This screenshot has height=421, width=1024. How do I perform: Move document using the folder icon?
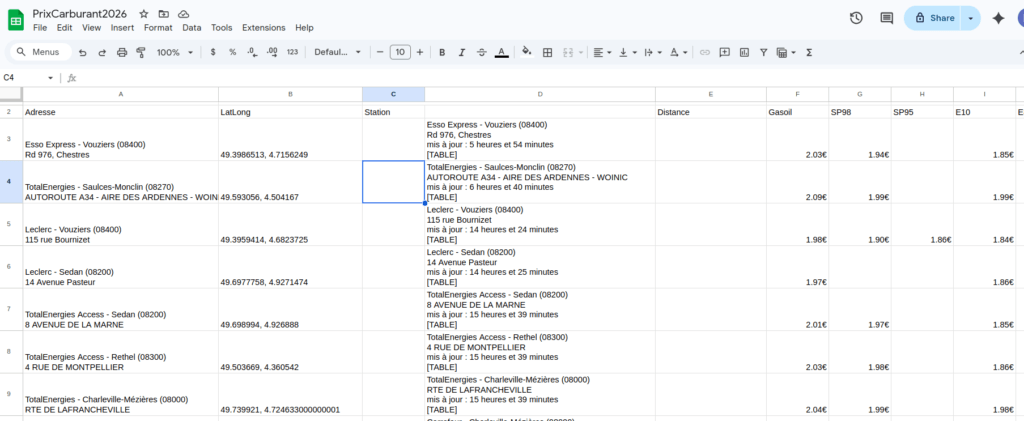pyautogui.click(x=163, y=14)
